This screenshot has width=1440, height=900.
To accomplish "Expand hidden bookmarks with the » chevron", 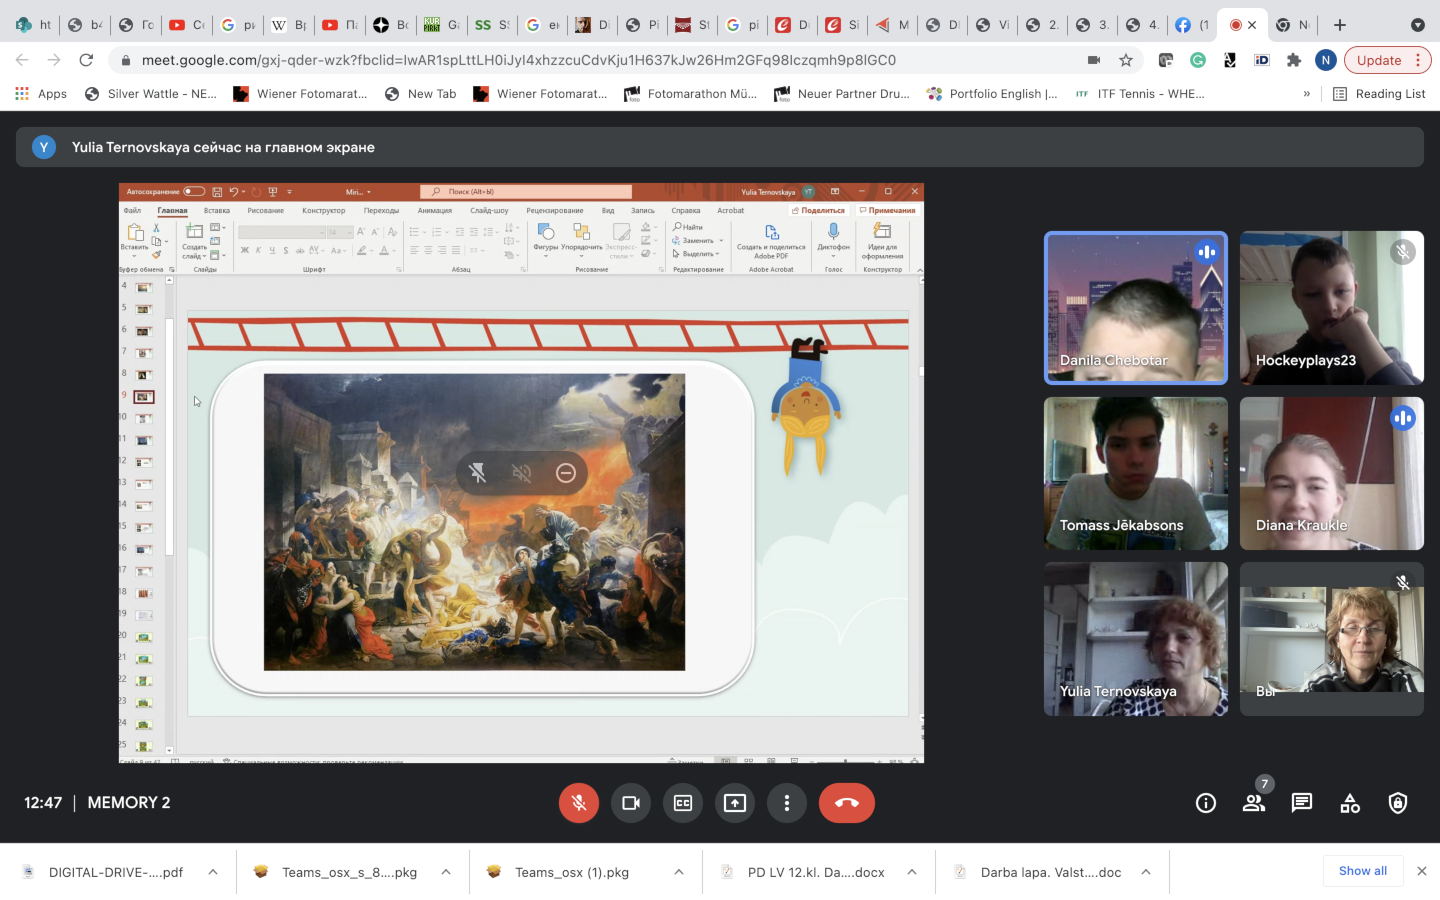I will 1306,94.
